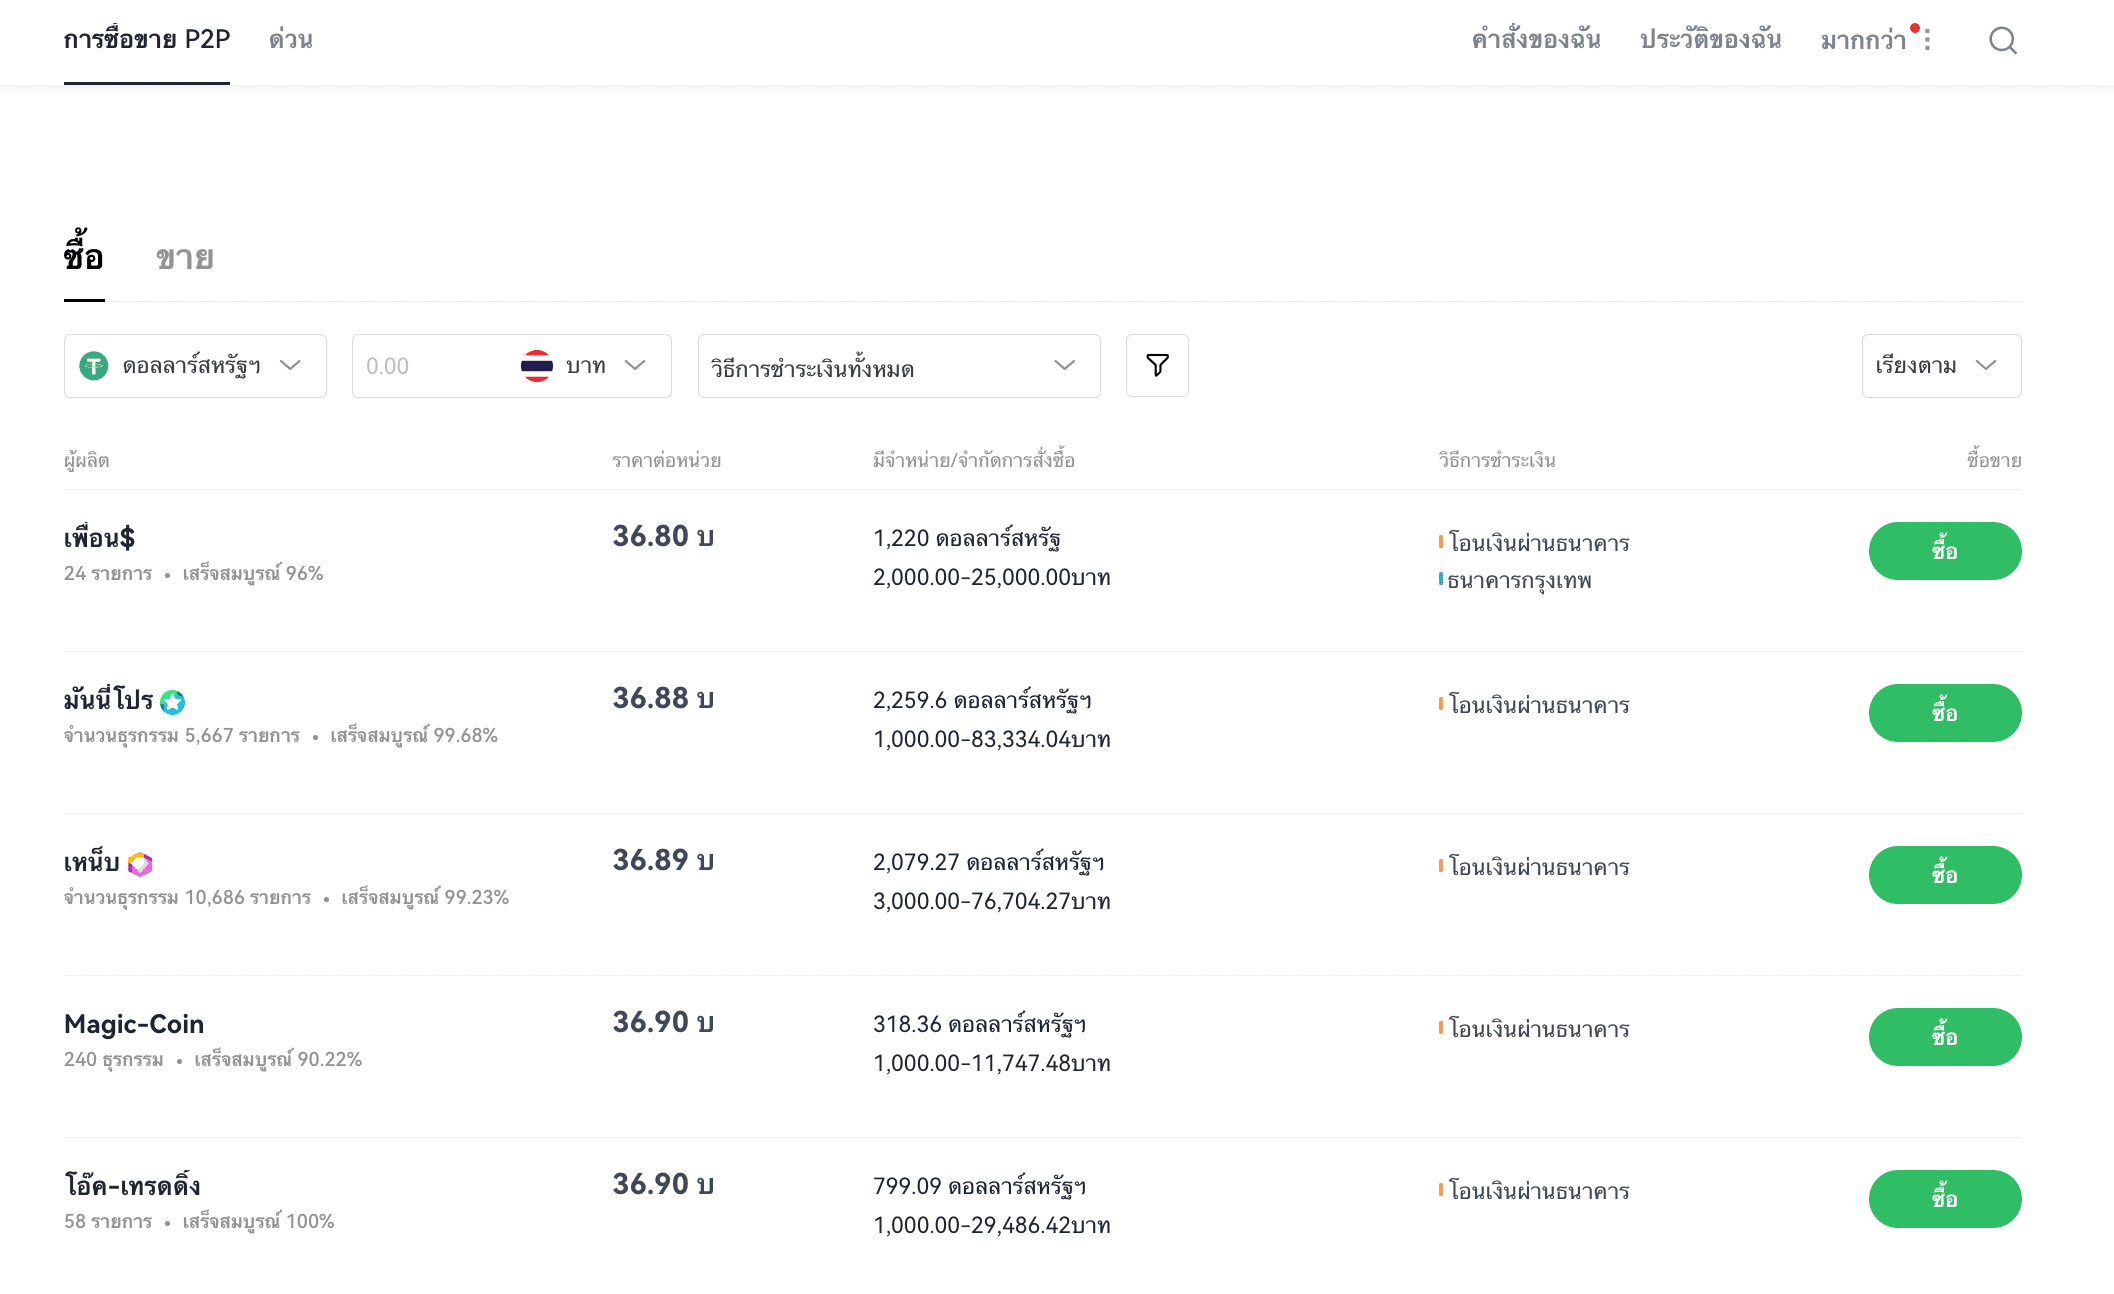Click ซื้อ button for โอ๊ค-เทรดดิ้ง offer
Image resolution: width=2114 pixels, height=1294 pixels.
(1945, 1199)
